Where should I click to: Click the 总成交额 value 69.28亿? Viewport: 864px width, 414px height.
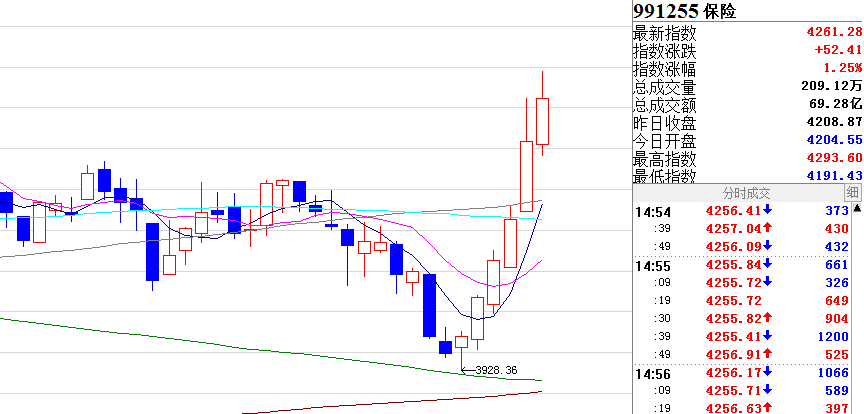coord(836,104)
